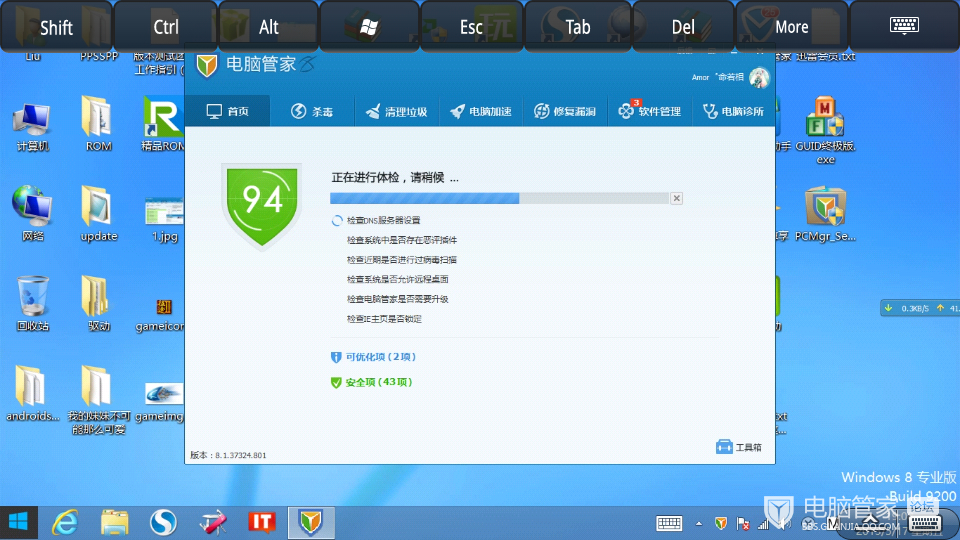Viewport: 960px width, 540px height.
Task: Tap the Alt overlay key
Action: [269, 27]
